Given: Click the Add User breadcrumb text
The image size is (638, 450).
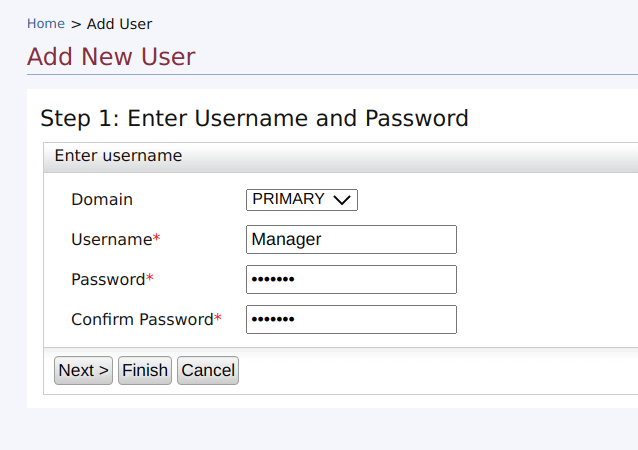Looking at the screenshot, I should pyautogui.click(x=119, y=23).
